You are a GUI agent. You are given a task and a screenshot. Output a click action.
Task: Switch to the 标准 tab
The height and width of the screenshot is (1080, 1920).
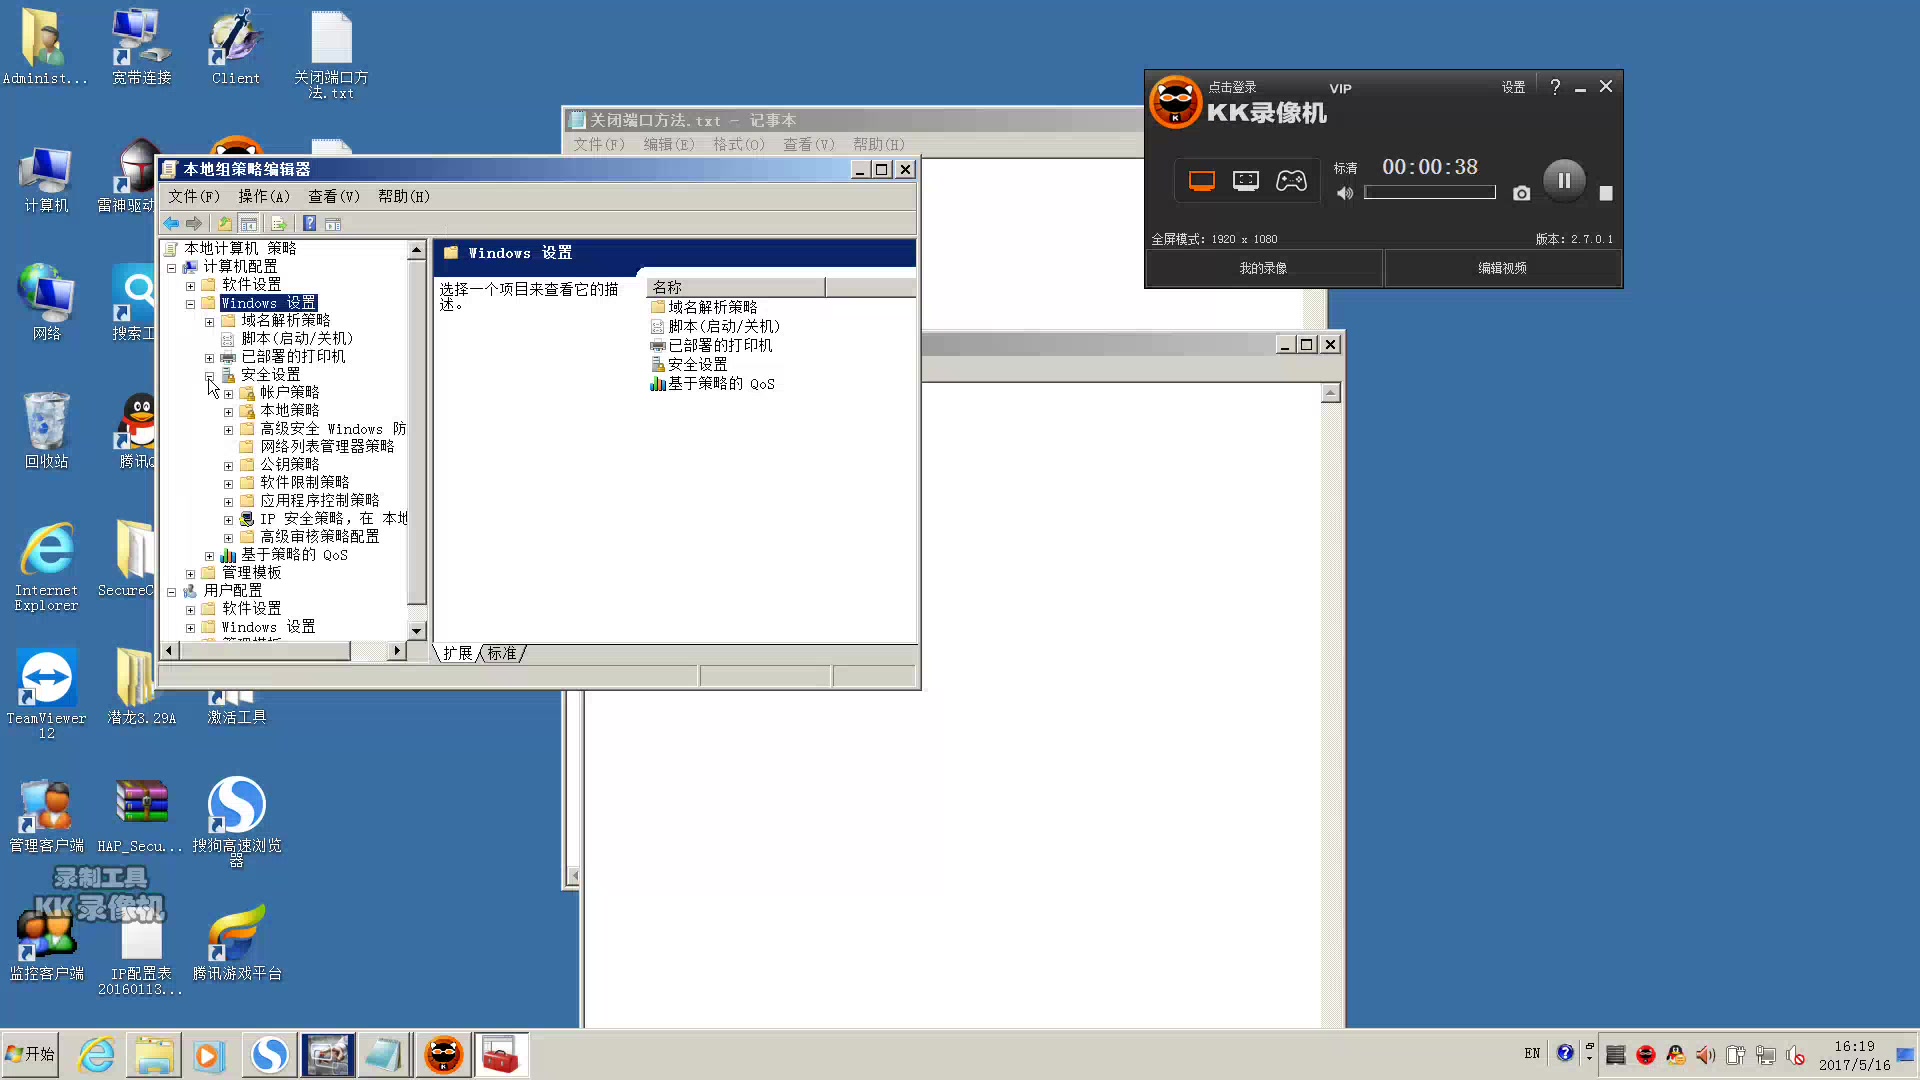(x=502, y=653)
